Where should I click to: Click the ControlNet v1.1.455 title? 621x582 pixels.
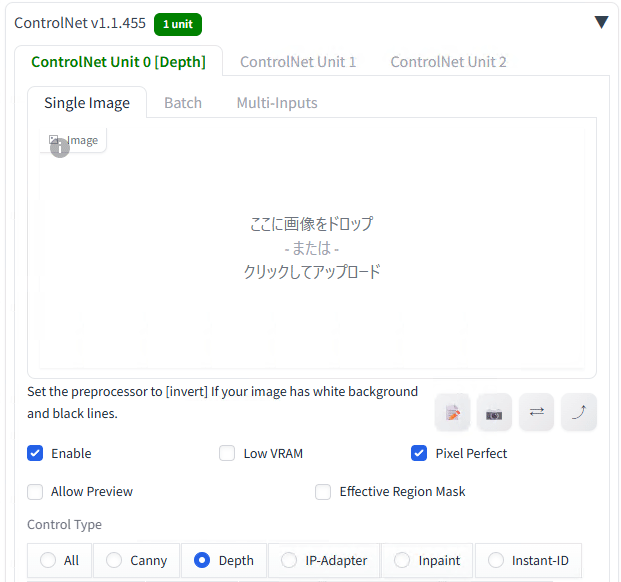[x=80, y=23]
